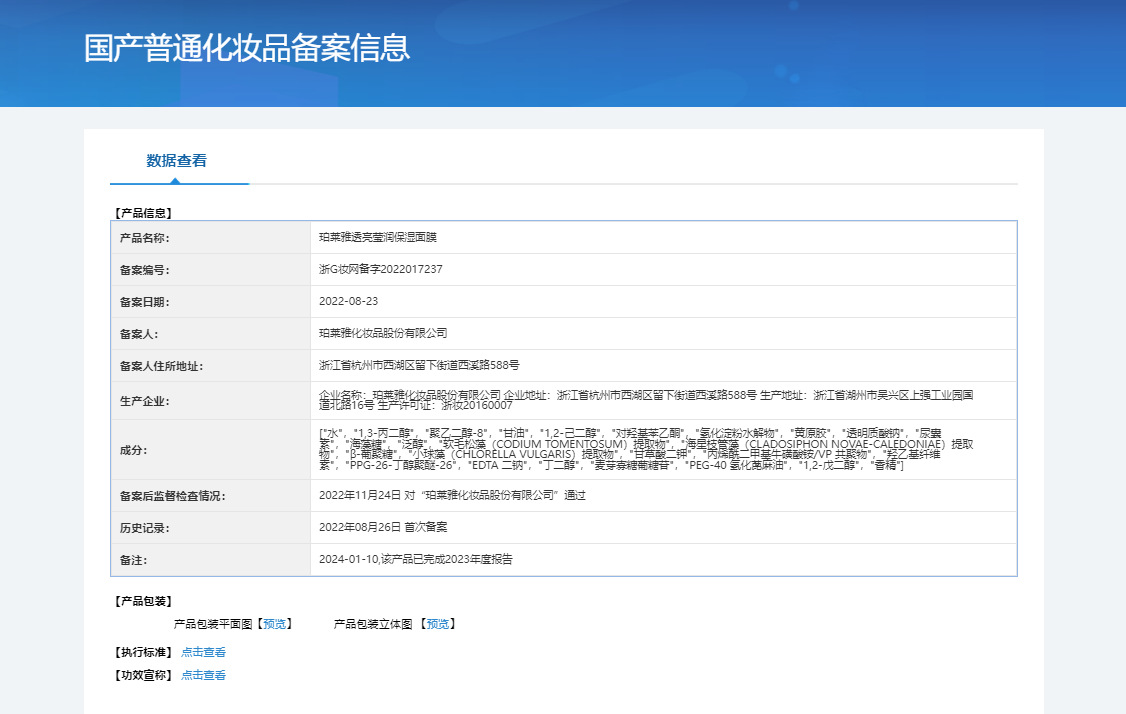1126x714 pixels.
Task: Select filing number 浙G妆网备字2022017237
Action: click(x=381, y=269)
